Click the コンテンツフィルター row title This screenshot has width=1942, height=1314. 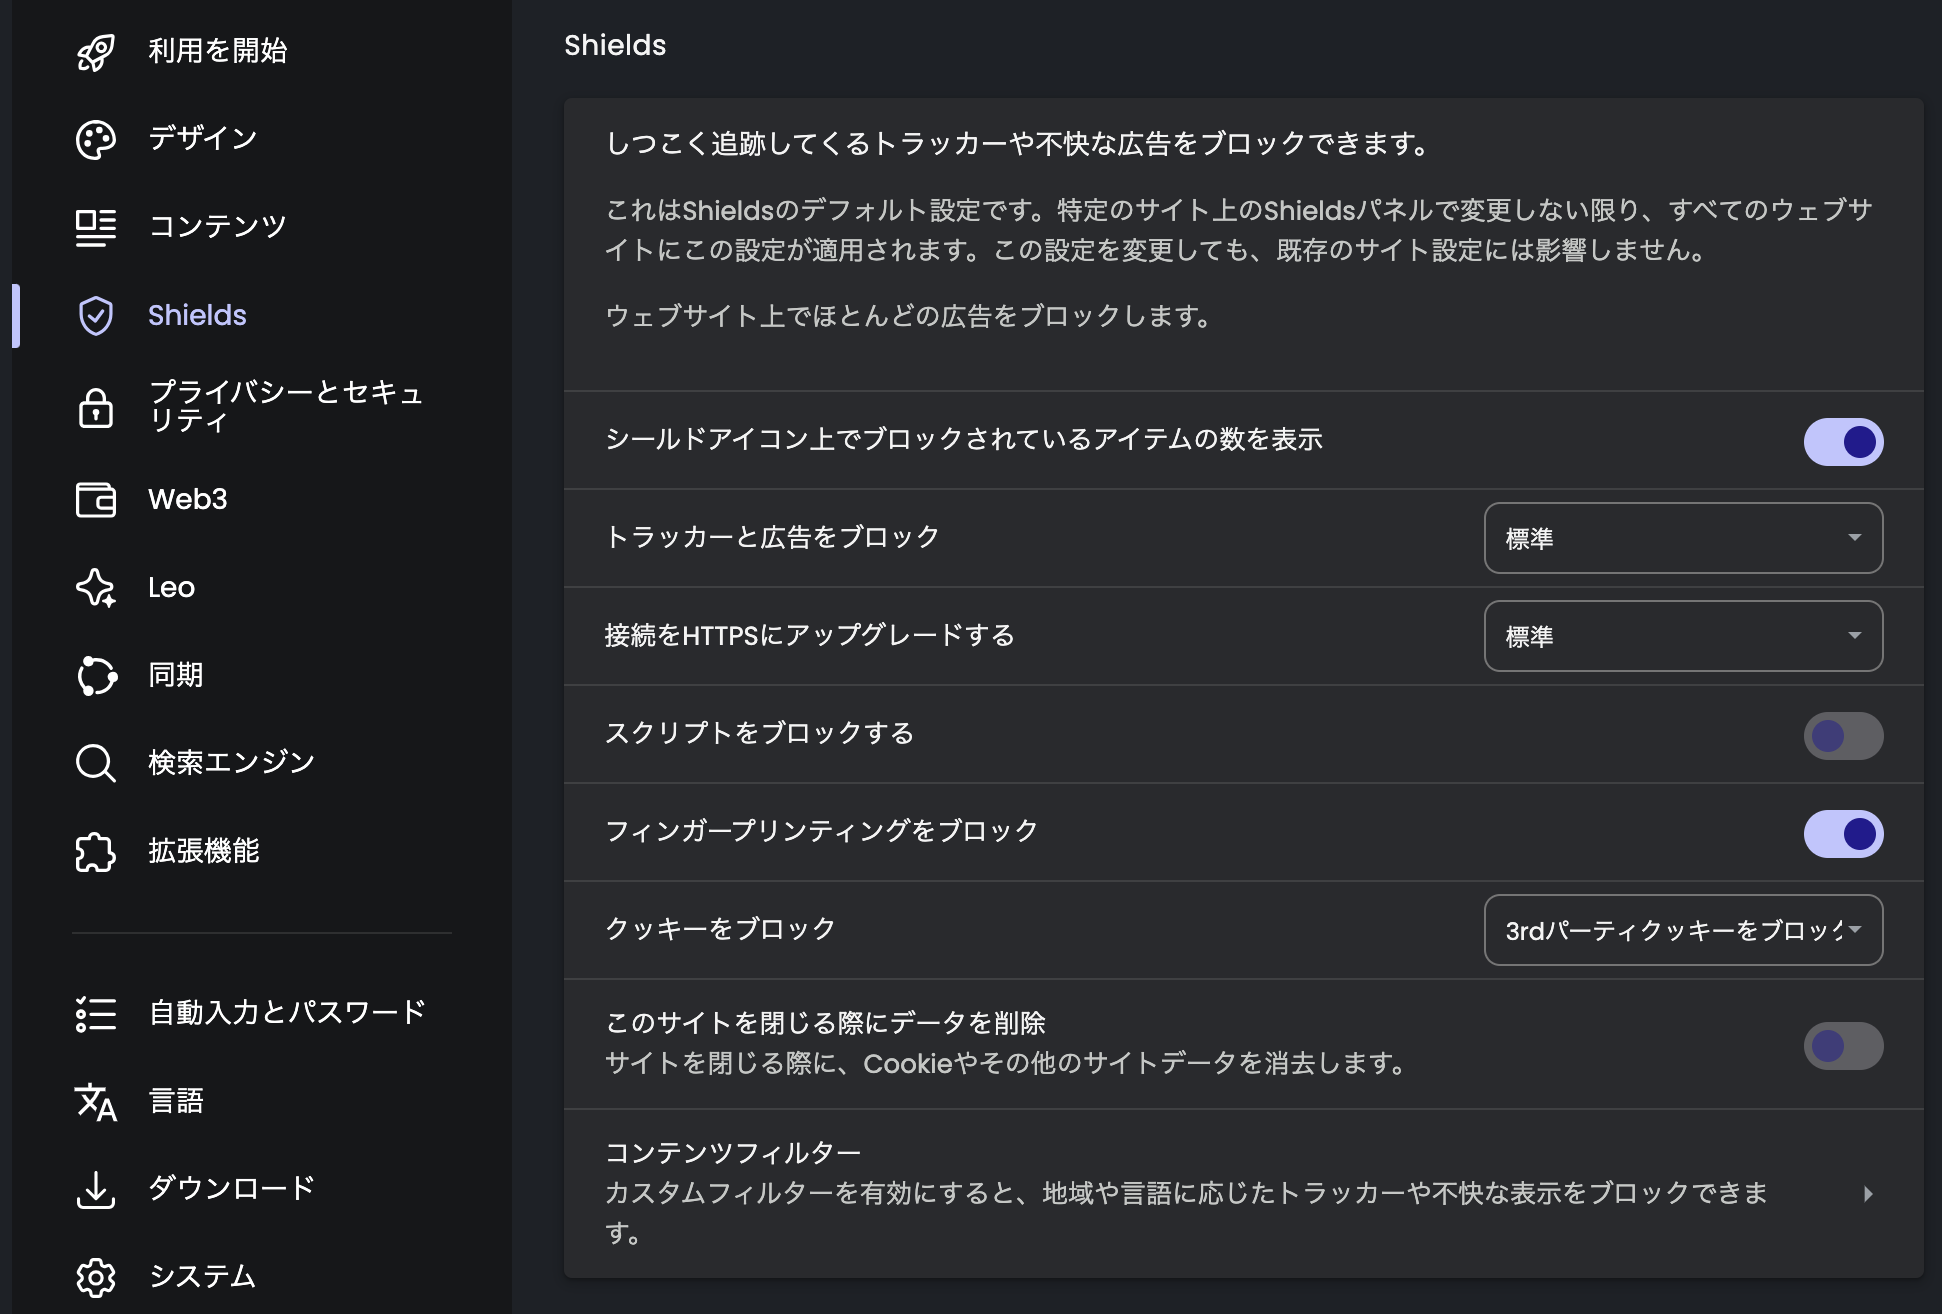click(733, 1153)
